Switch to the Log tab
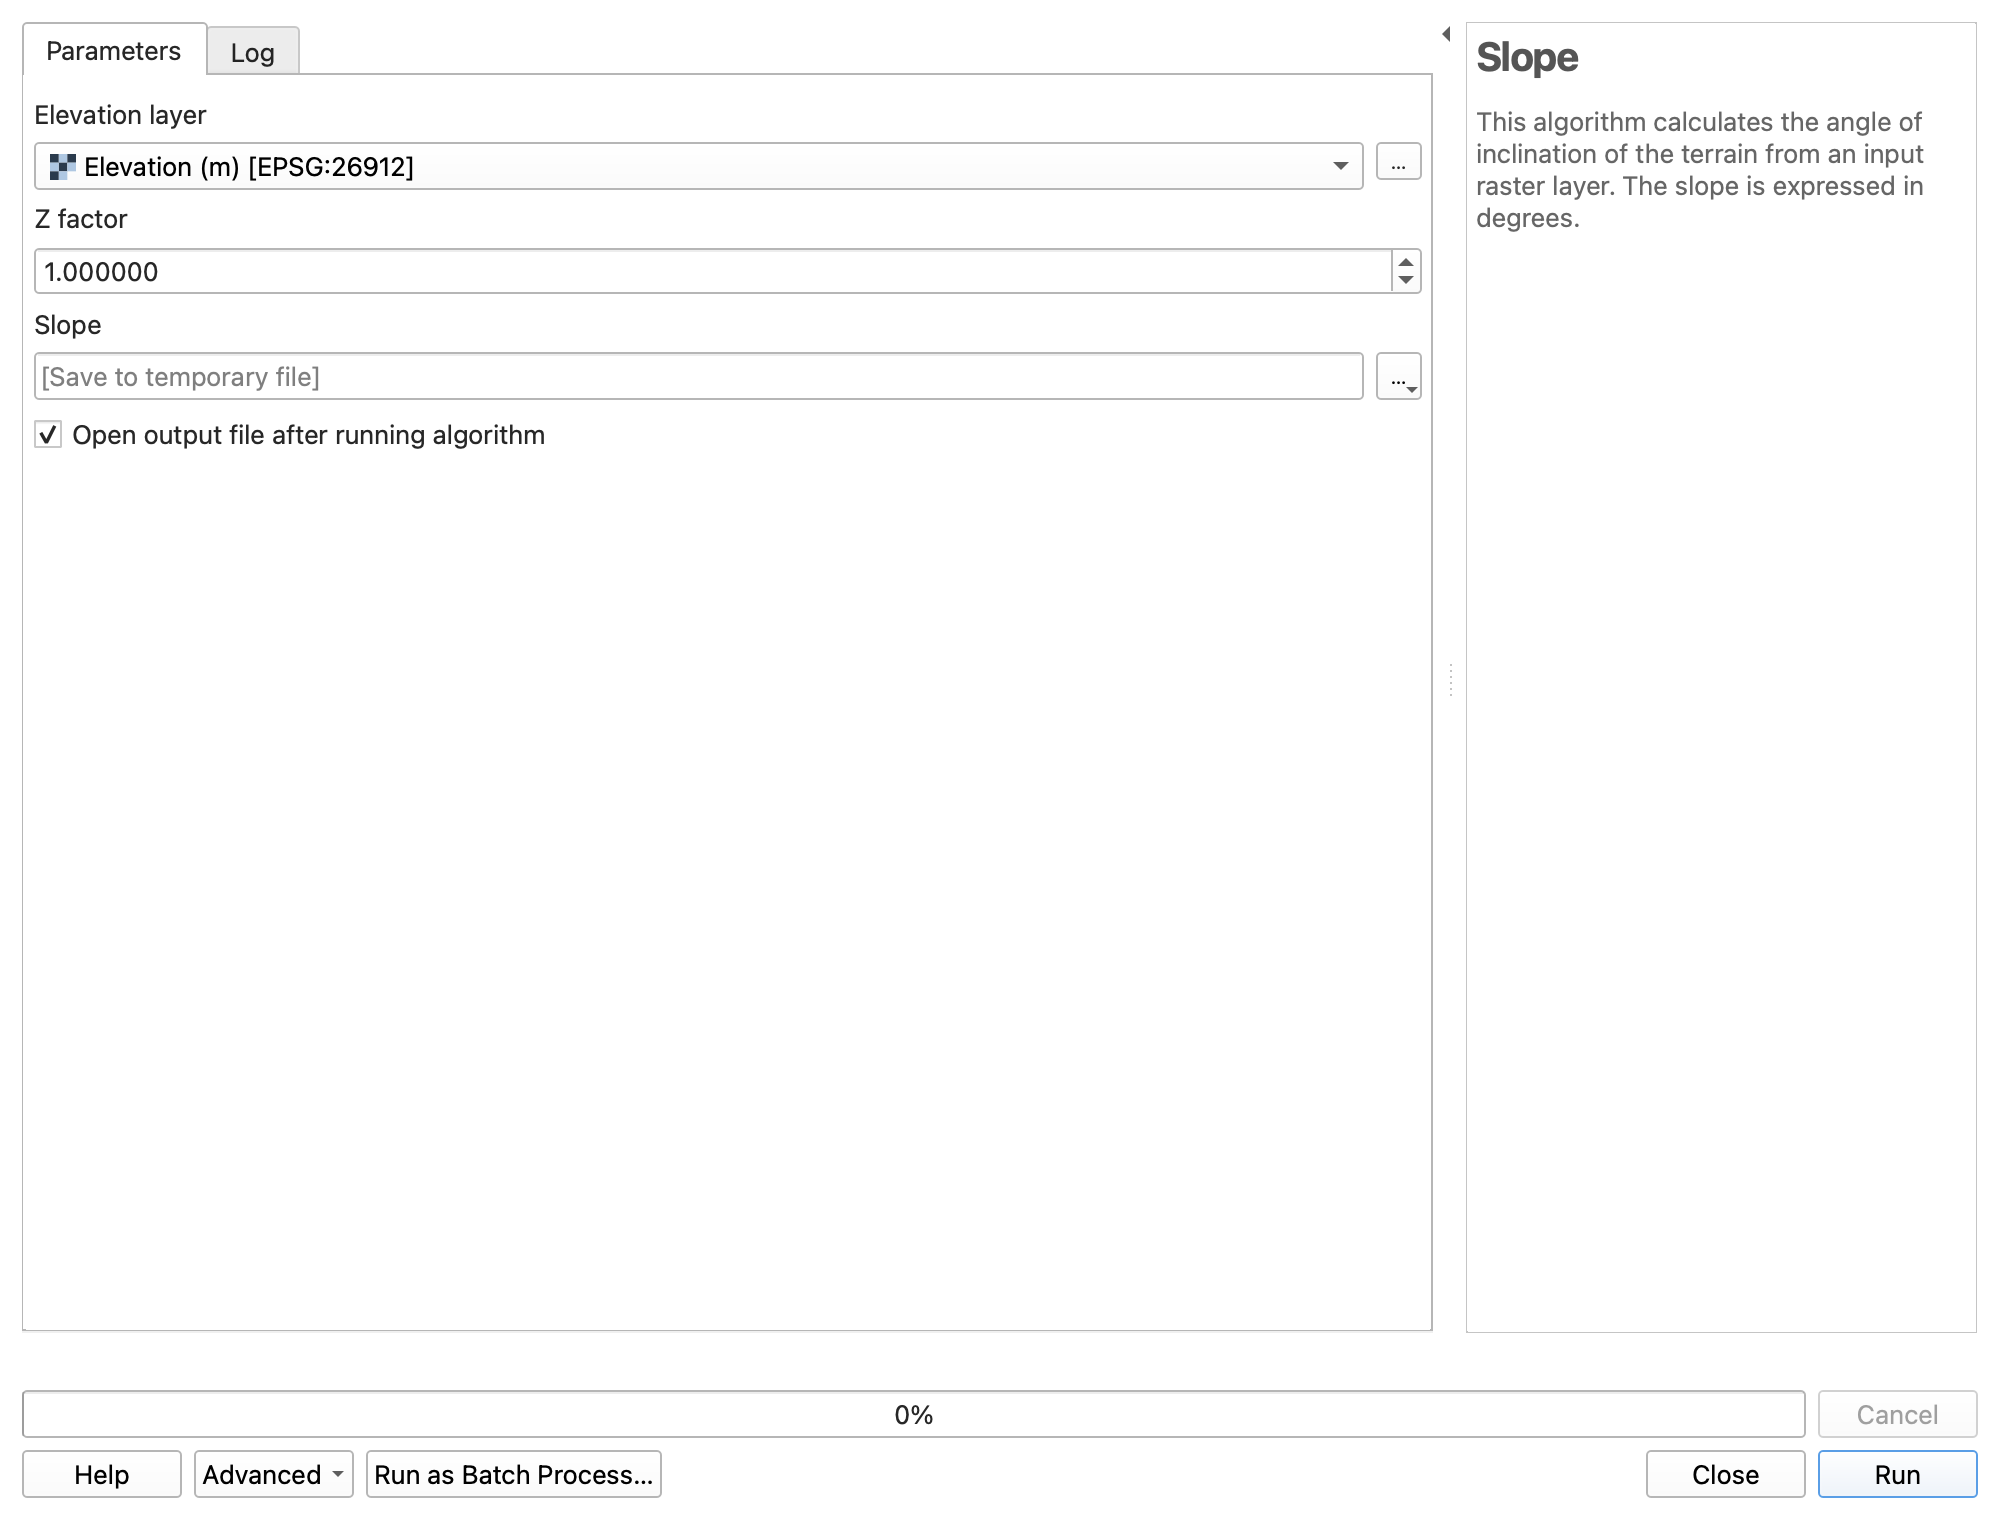 (x=252, y=52)
